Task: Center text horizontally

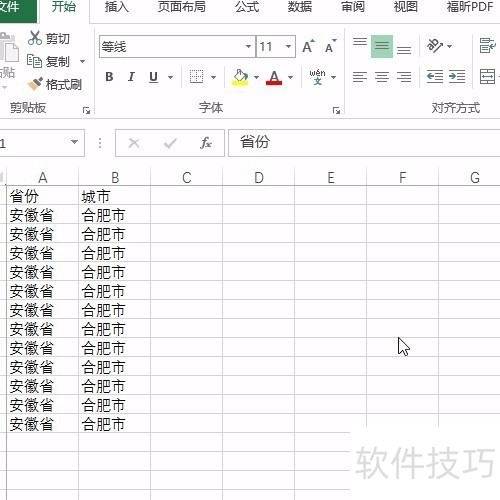Action: click(x=382, y=77)
